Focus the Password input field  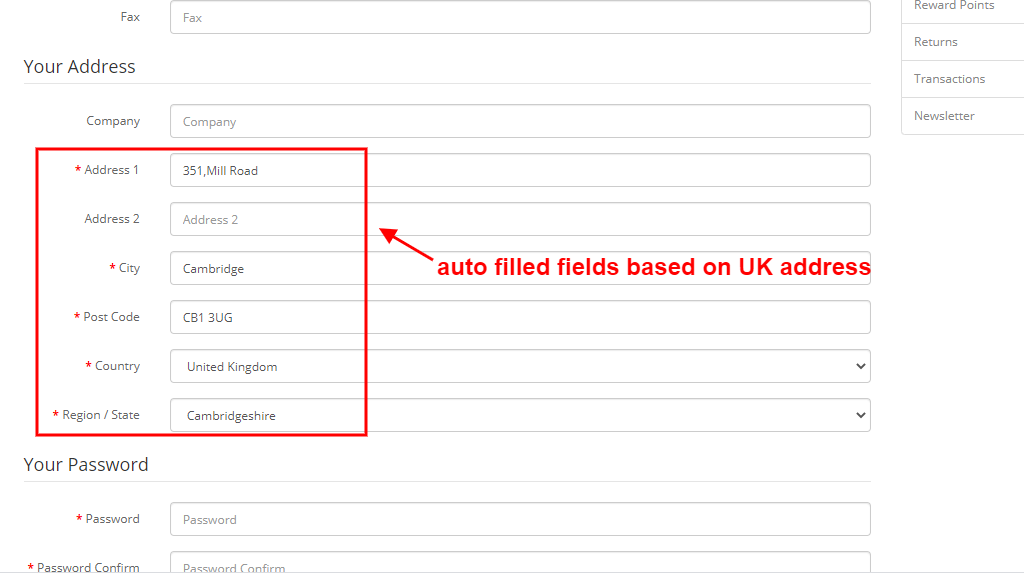click(519, 518)
